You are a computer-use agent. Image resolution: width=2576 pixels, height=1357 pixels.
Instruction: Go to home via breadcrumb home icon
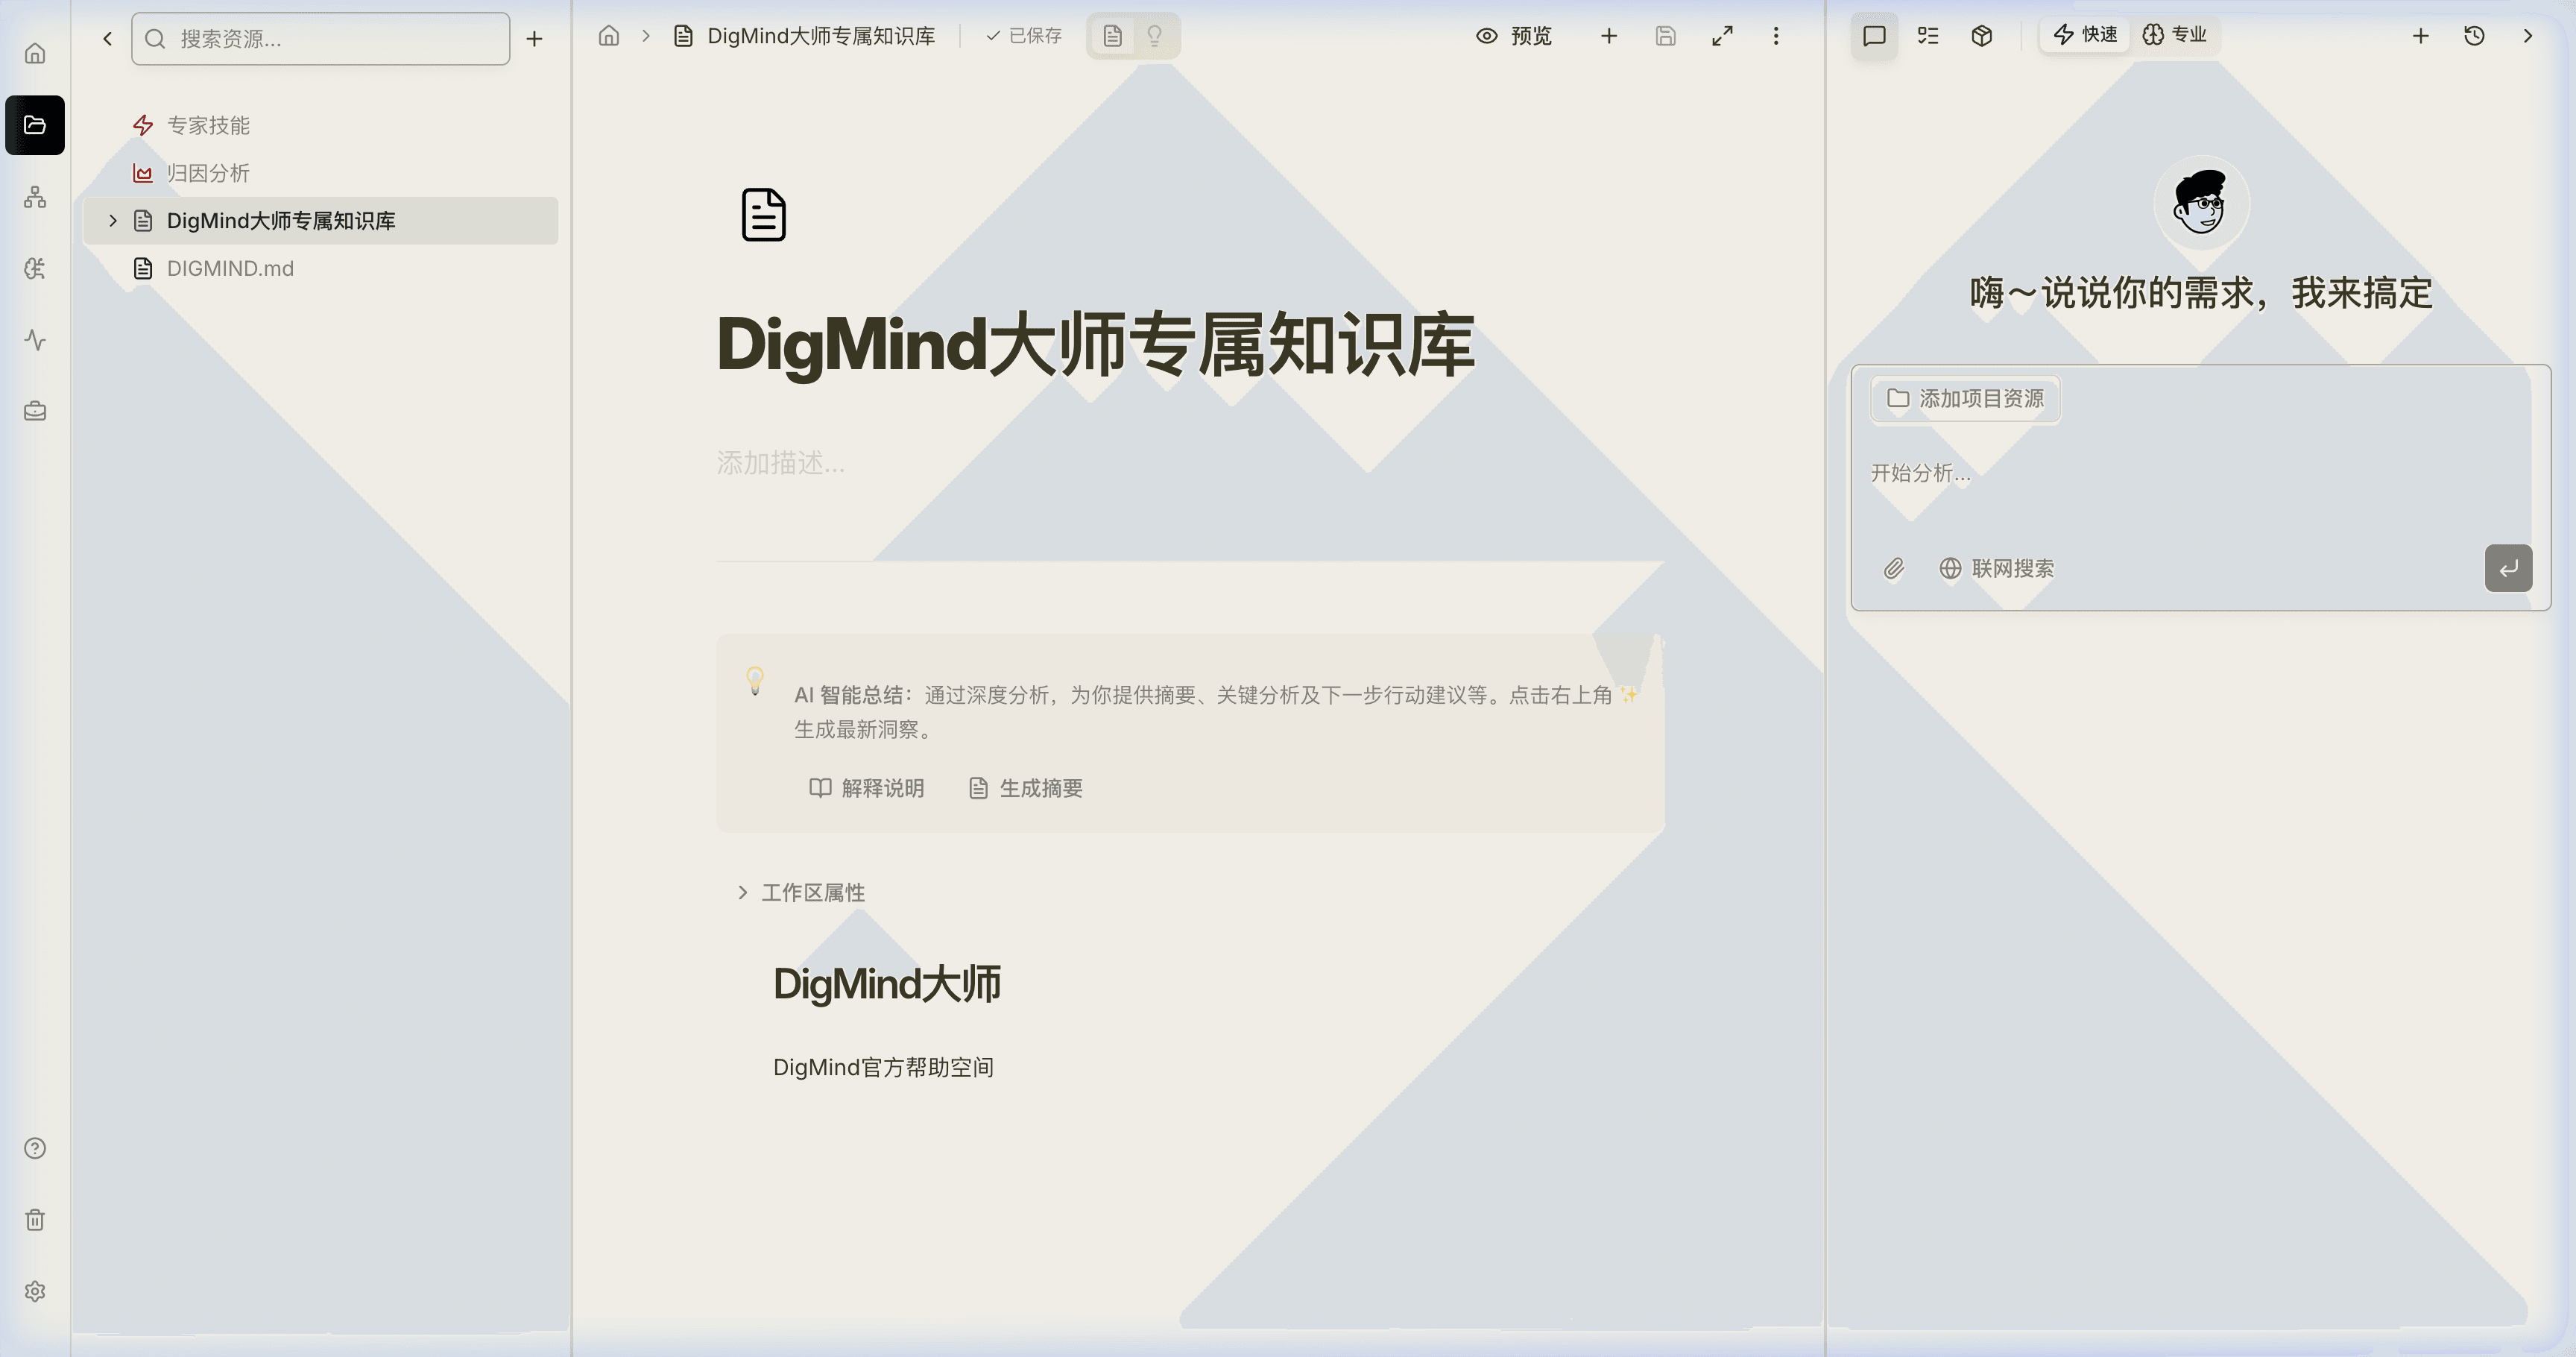(609, 36)
